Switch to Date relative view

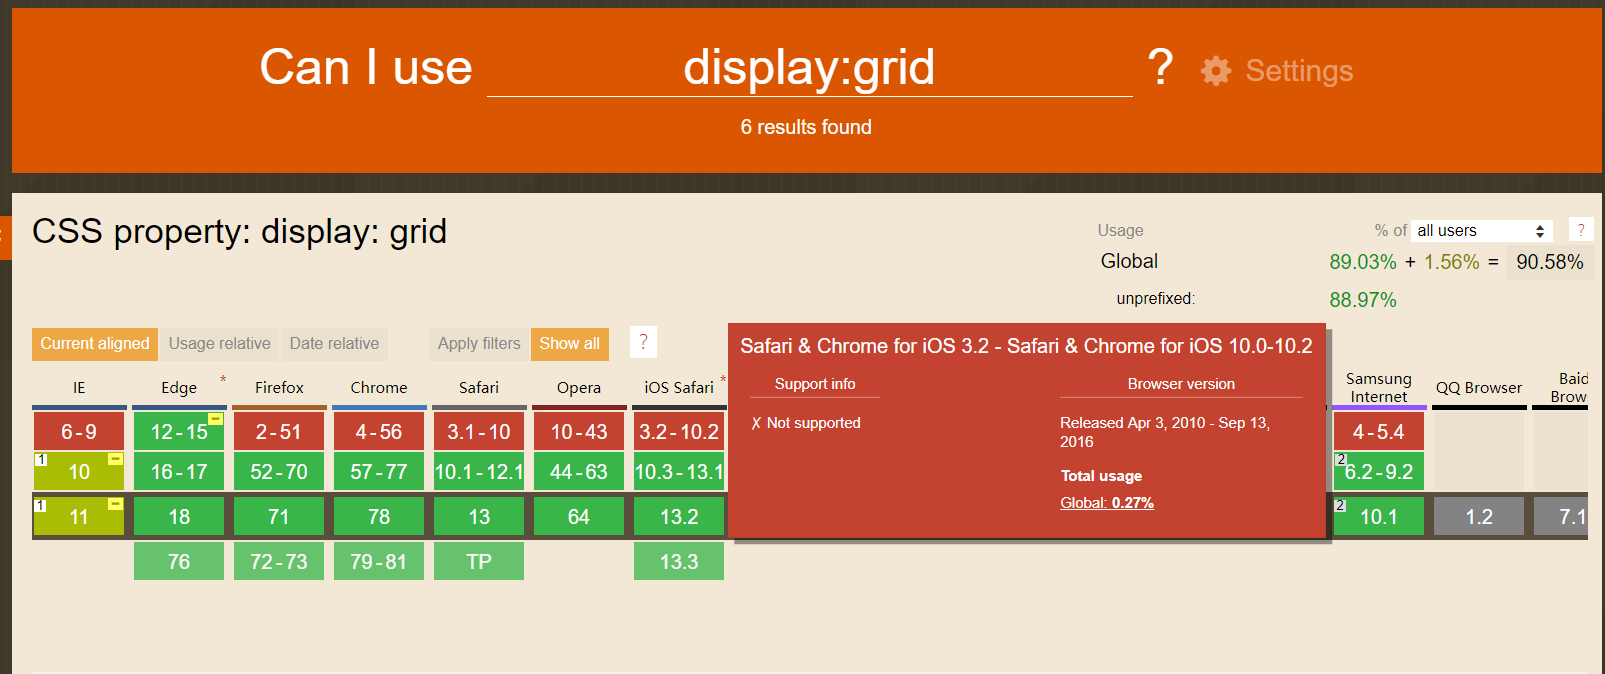click(x=334, y=344)
